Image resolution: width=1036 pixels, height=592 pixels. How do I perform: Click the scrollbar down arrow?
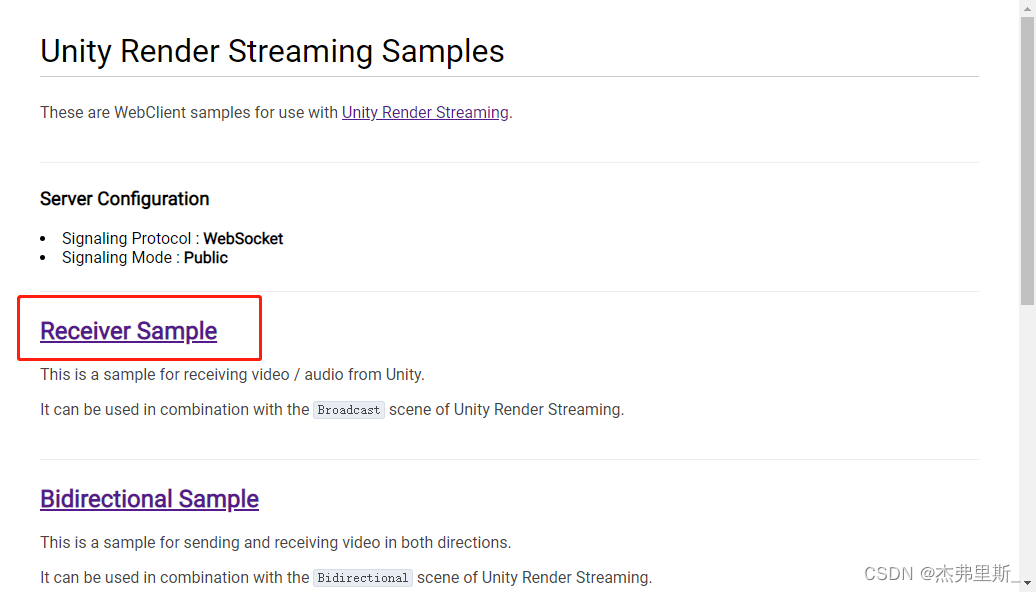click(1027, 584)
